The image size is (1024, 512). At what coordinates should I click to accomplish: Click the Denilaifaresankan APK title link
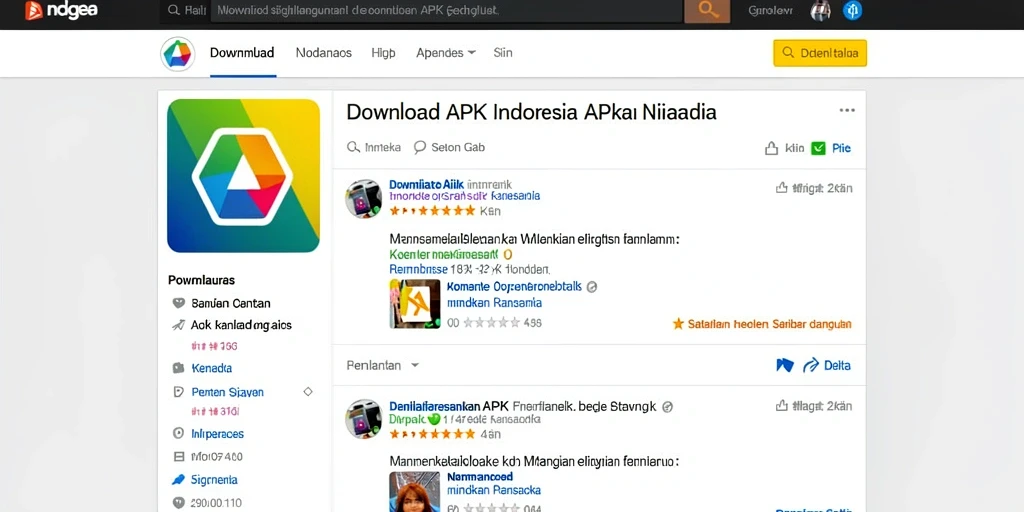(449, 406)
